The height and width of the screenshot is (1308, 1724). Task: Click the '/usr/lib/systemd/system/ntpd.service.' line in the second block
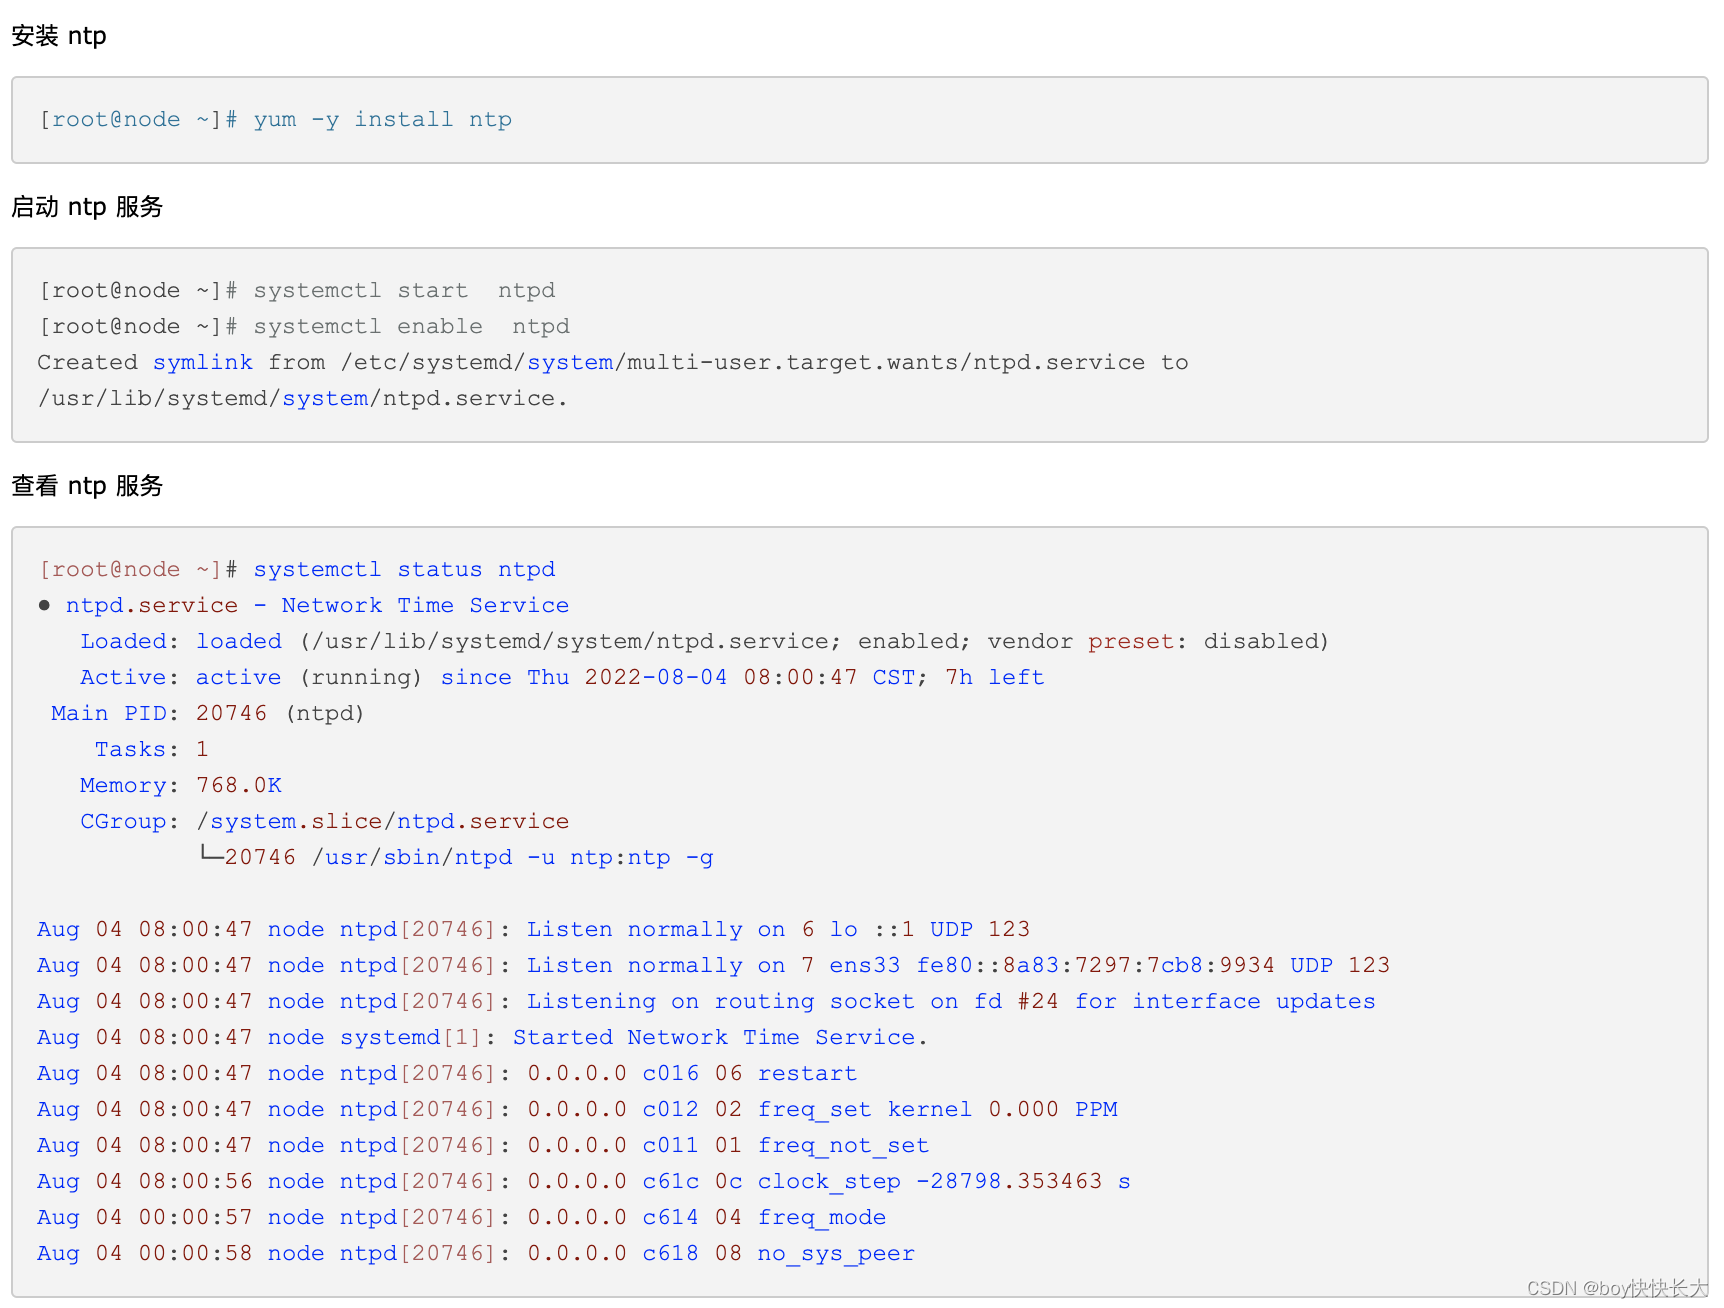[x=303, y=399]
